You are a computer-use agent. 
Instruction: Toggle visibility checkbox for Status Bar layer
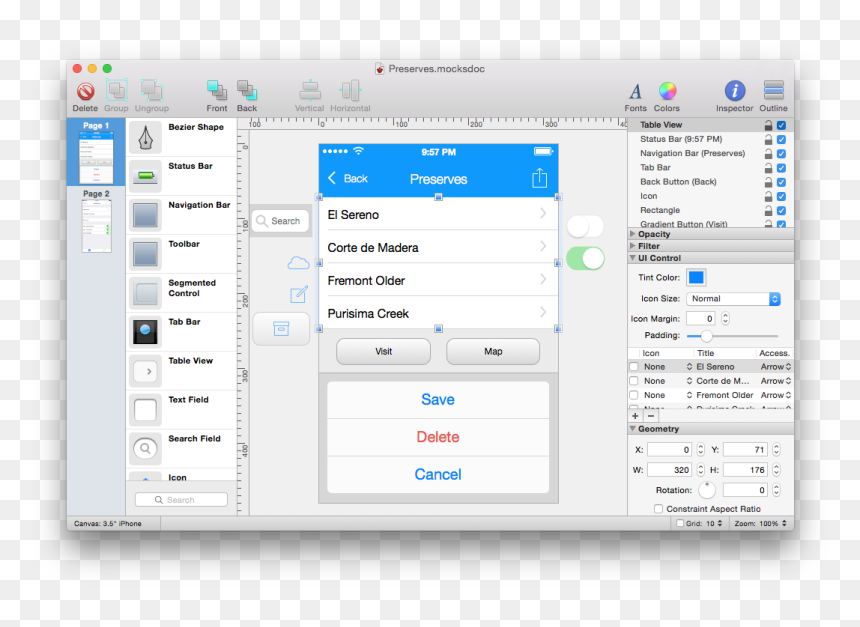point(782,139)
